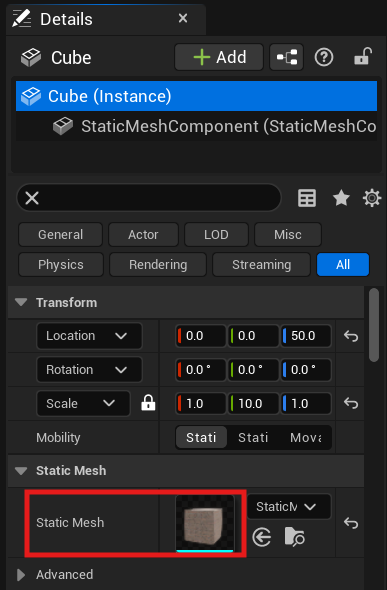This screenshot has width=387, height=590.
Task: Browse to Static Mesh asset in Content Browser
Action: (x=294, y=537)
